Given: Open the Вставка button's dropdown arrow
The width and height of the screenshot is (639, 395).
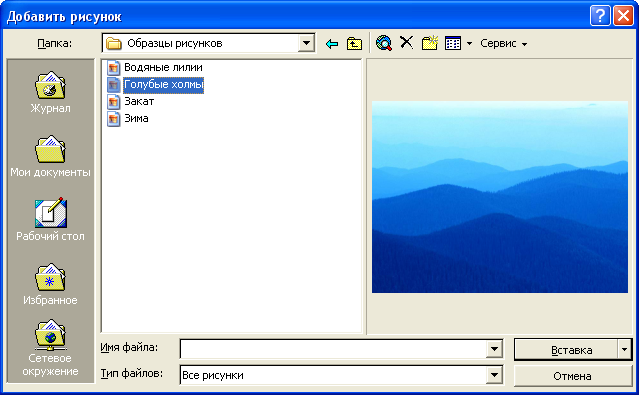Looking at the screenshot, I should 624,350.
